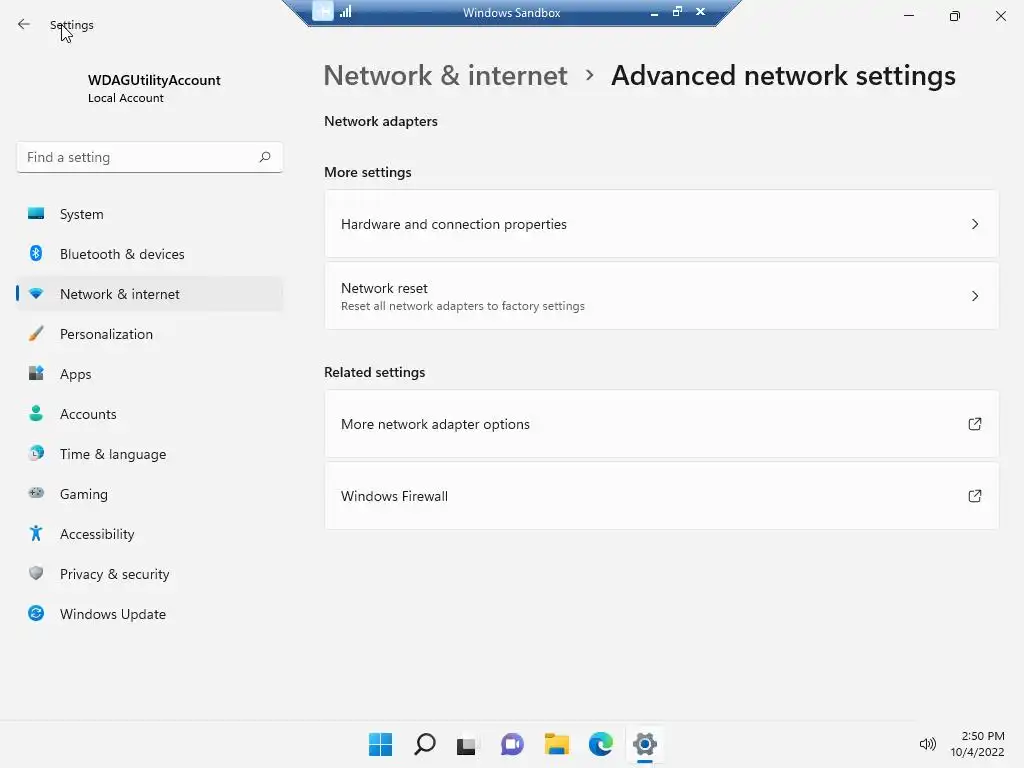
Task: Click the search magnifier in Find a setting
Action: (265, 157)
